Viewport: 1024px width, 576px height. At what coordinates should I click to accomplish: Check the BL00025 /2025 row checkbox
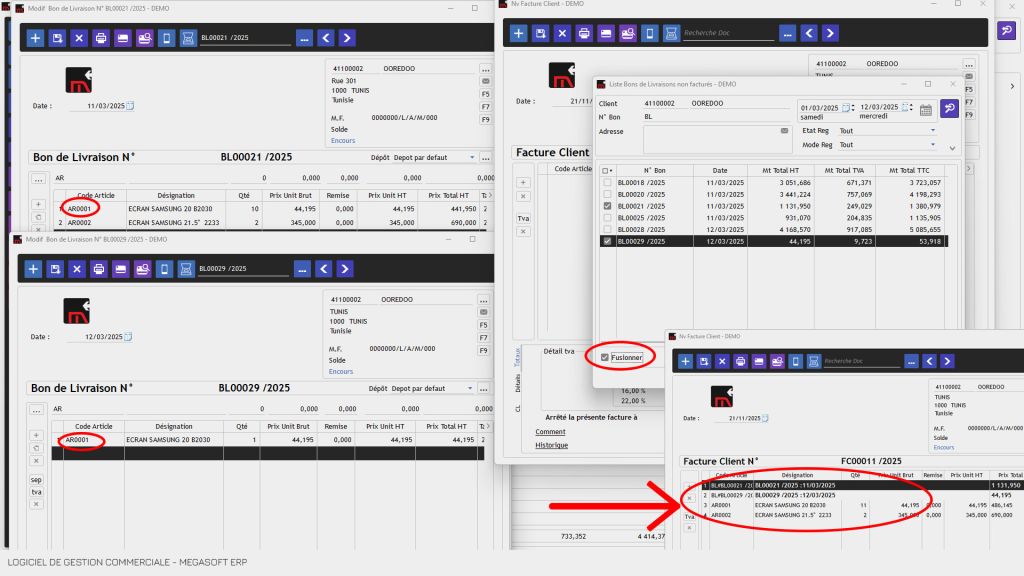tap(608, 218)
